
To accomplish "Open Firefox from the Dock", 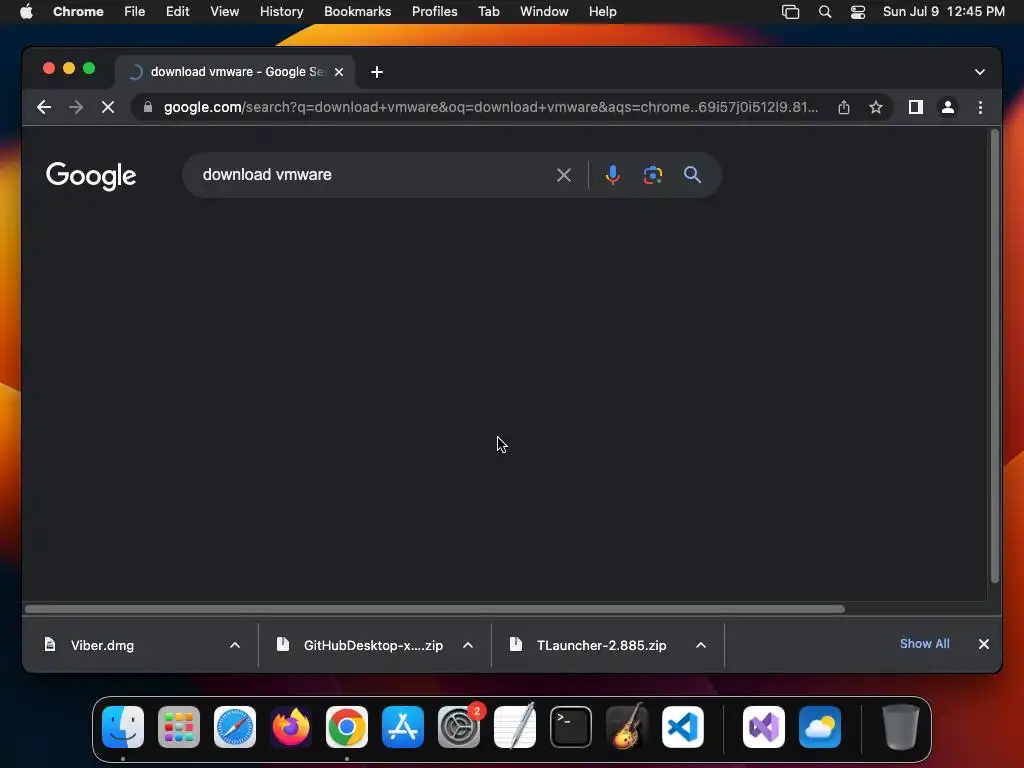I will (291, 727).
